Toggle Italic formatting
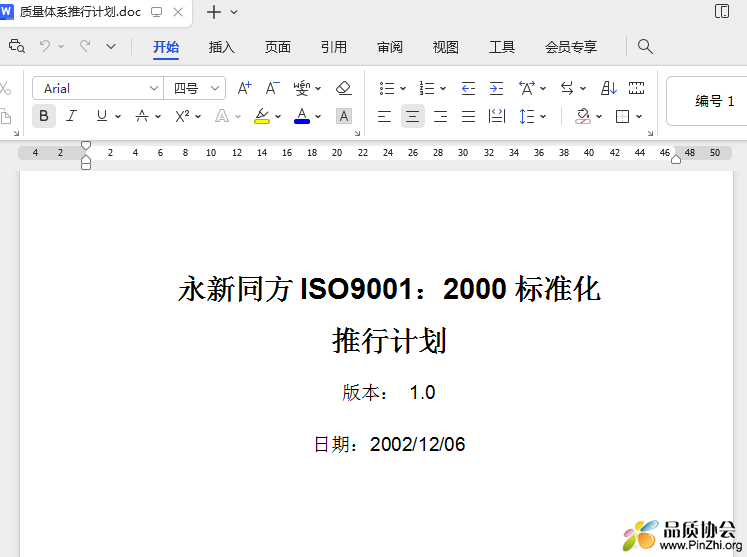 pyautogui.click(x=71, y=116)
